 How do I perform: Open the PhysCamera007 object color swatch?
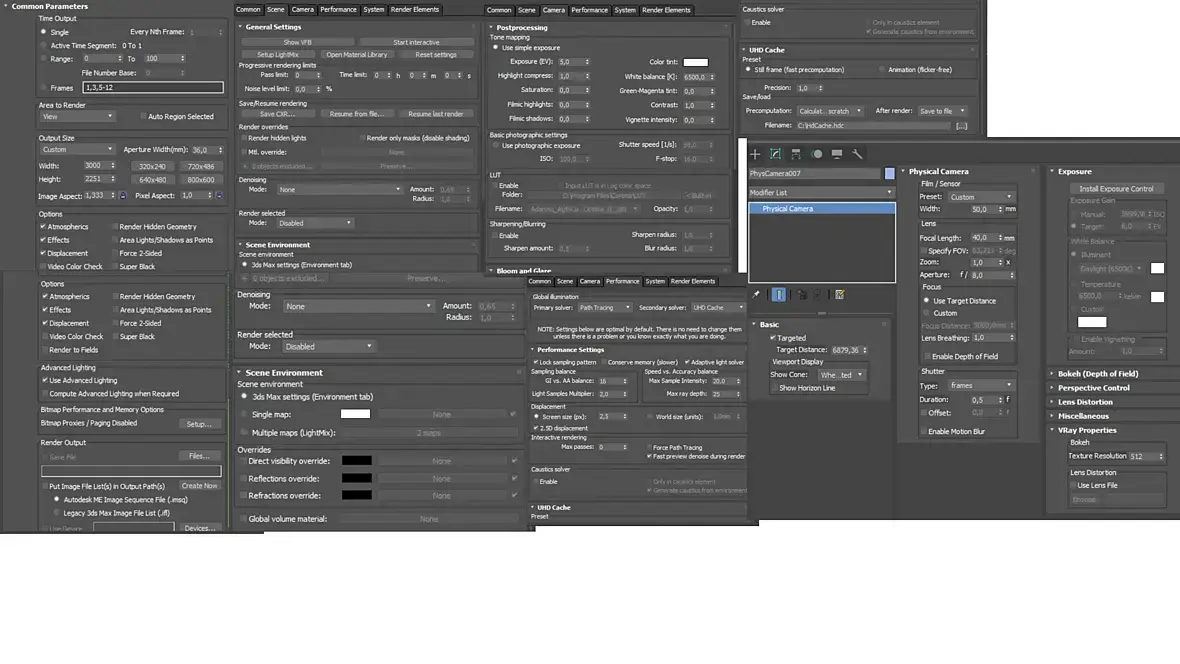click(x=890, y=173)
